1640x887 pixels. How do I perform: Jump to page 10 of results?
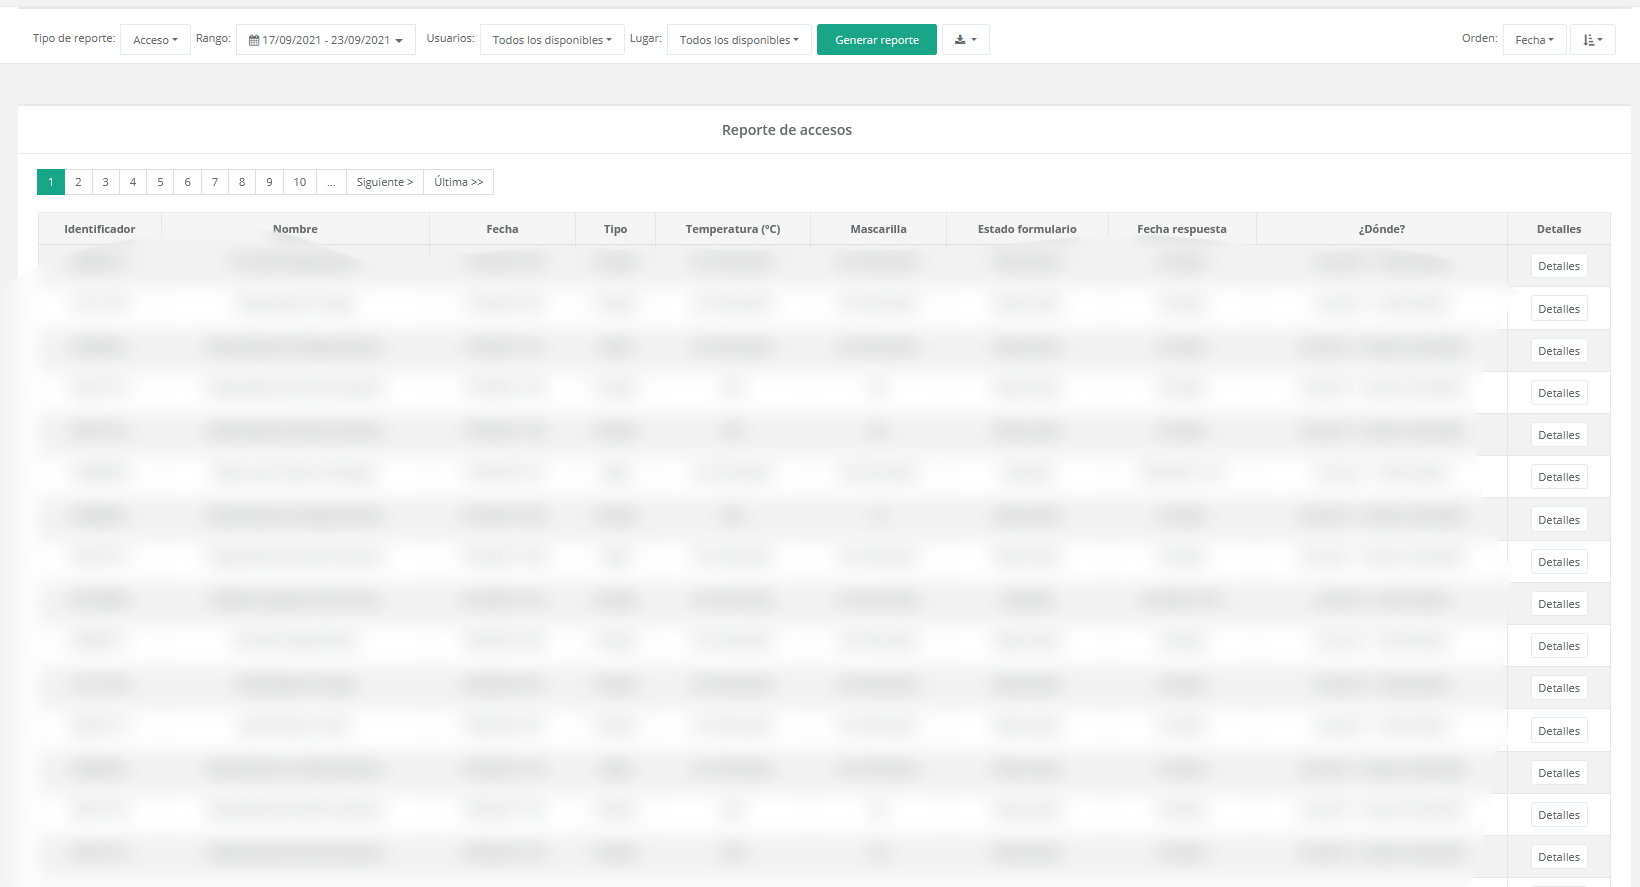pos(299,182)
